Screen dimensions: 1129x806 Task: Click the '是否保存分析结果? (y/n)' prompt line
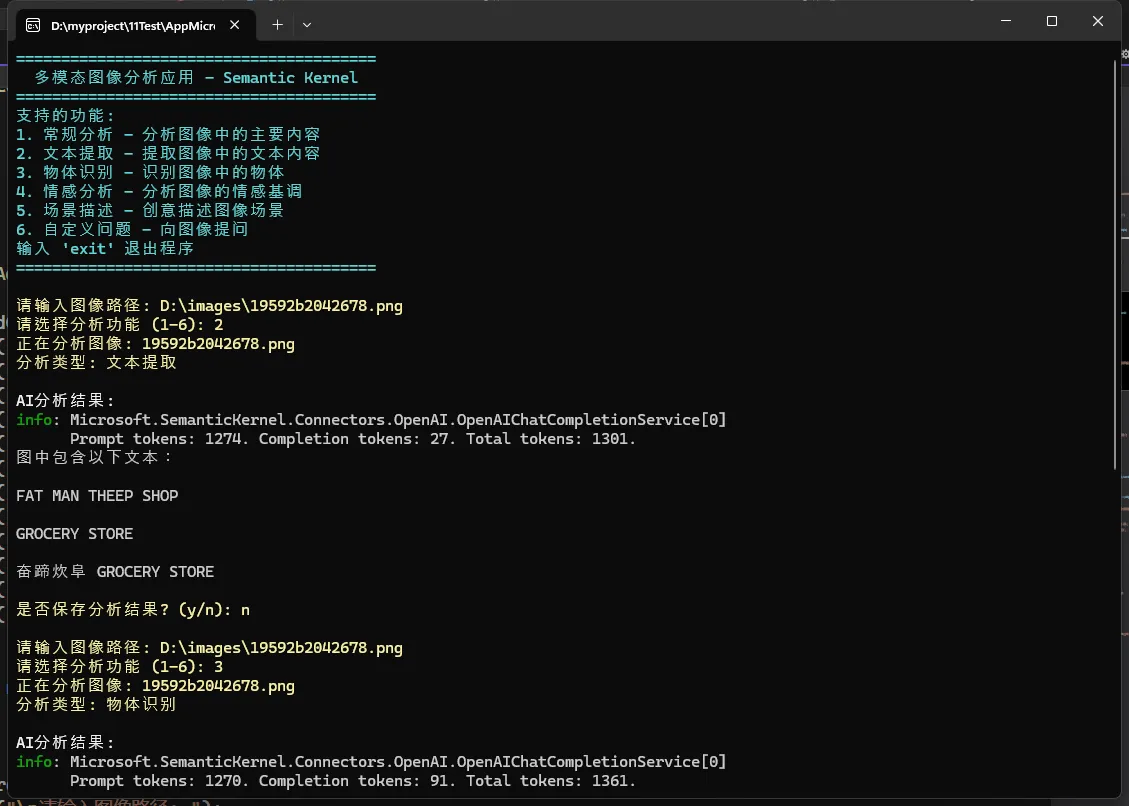[x=133, y=610]
